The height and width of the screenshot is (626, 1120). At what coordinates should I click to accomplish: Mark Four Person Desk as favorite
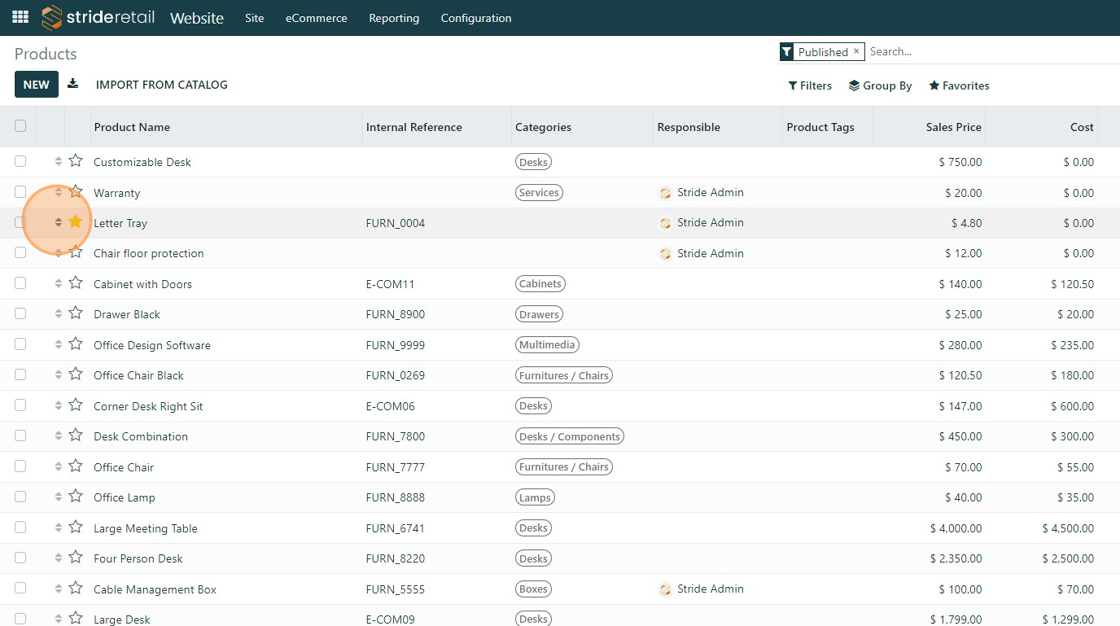(x=76, y=558)
